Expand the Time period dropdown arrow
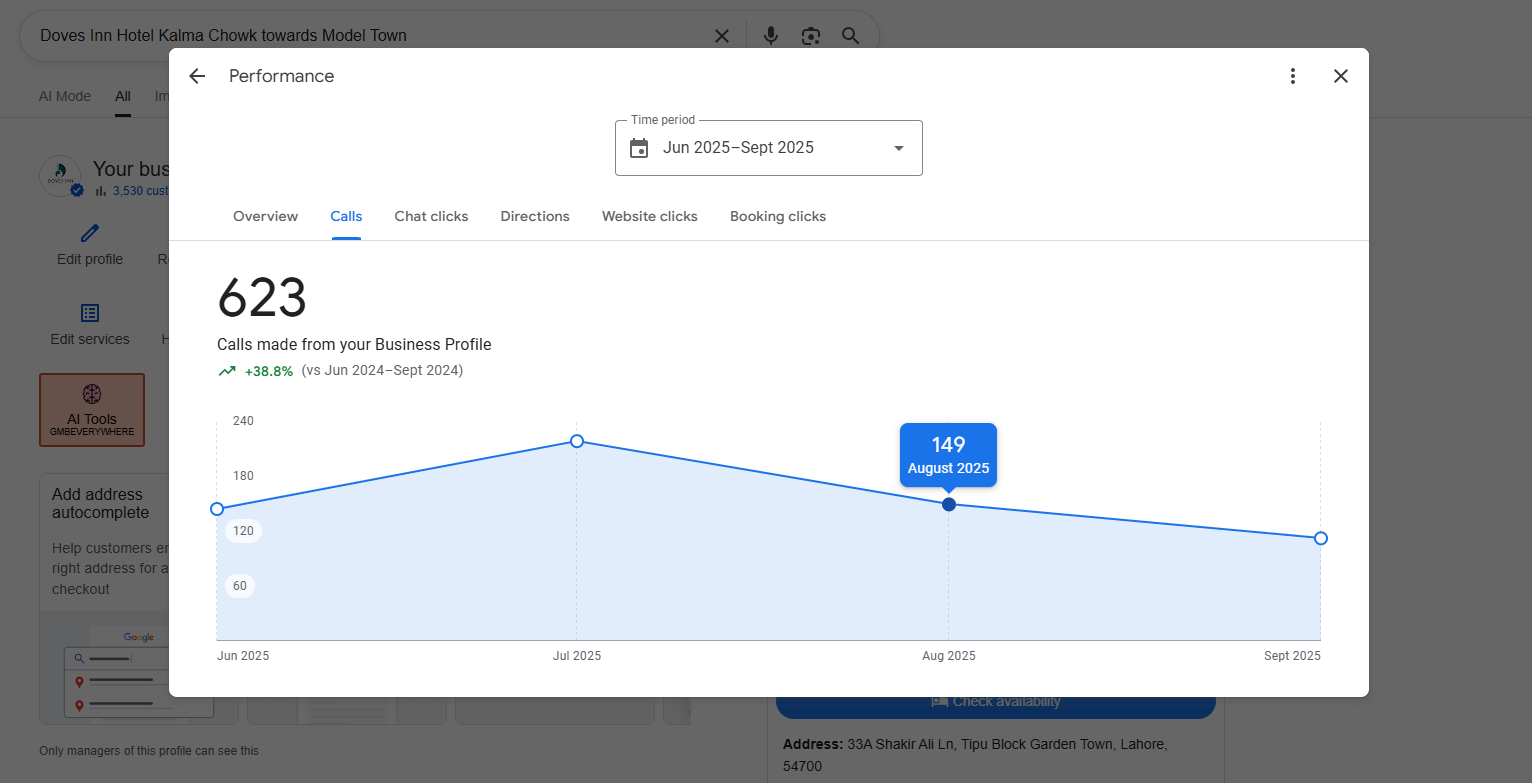 tap(898, 148)
